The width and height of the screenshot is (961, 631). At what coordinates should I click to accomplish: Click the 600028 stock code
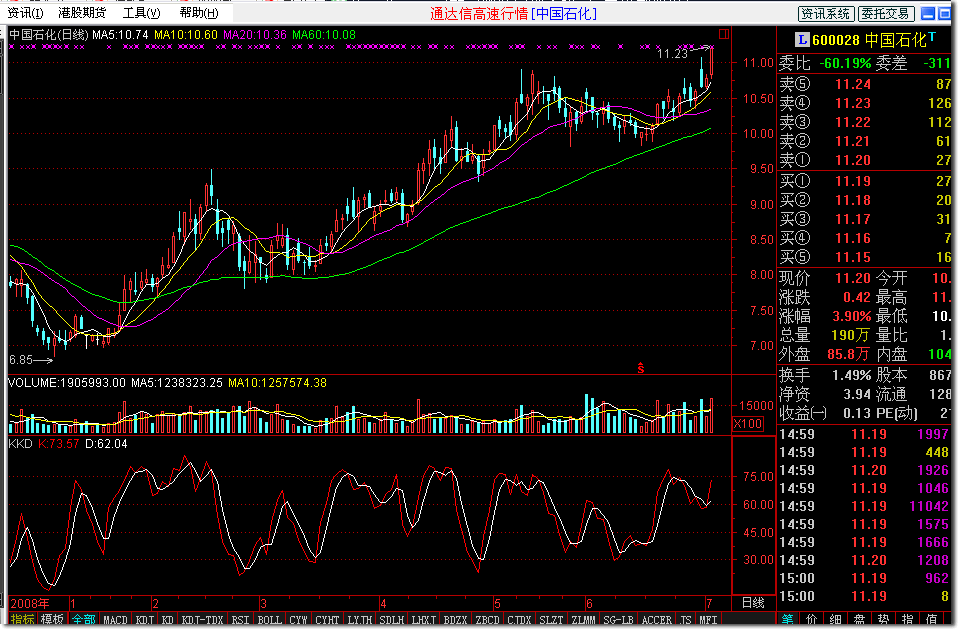(836, 40)
